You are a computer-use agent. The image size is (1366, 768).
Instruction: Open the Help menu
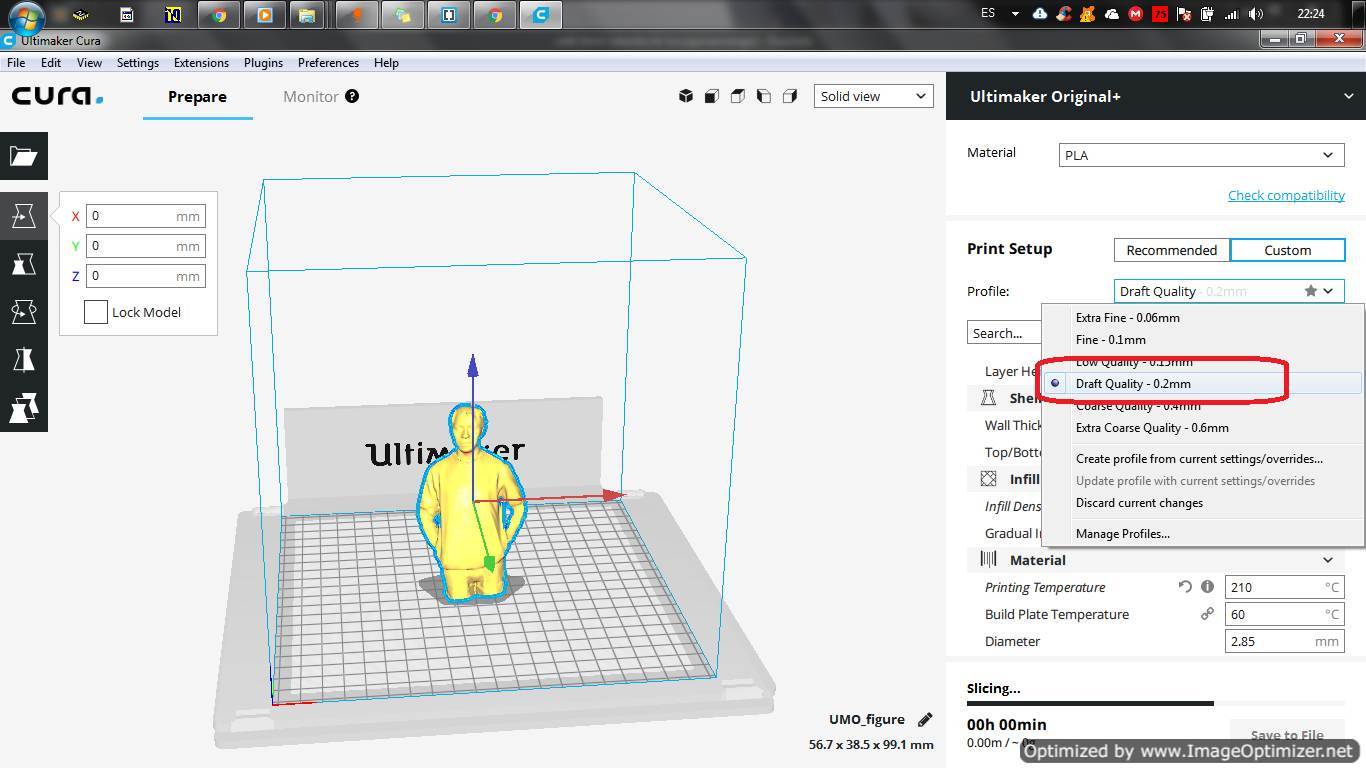click(x=386, y=62)
